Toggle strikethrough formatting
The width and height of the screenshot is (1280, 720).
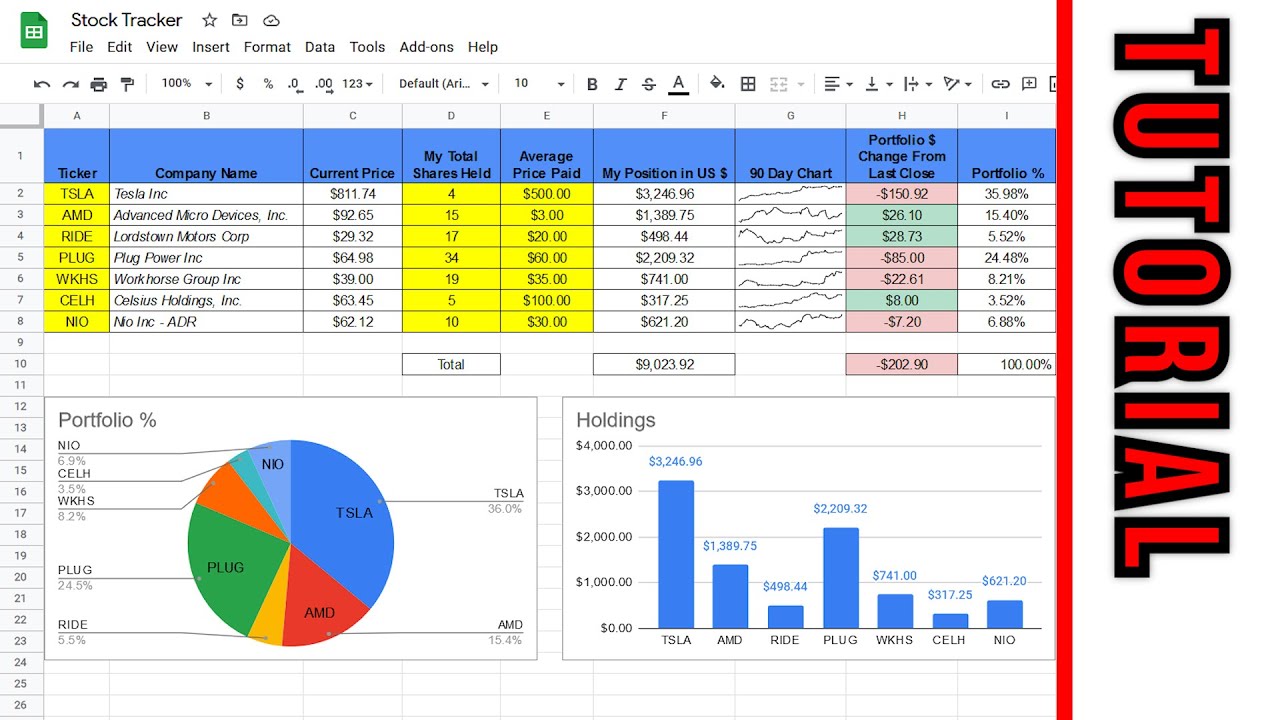coord(649,84)
